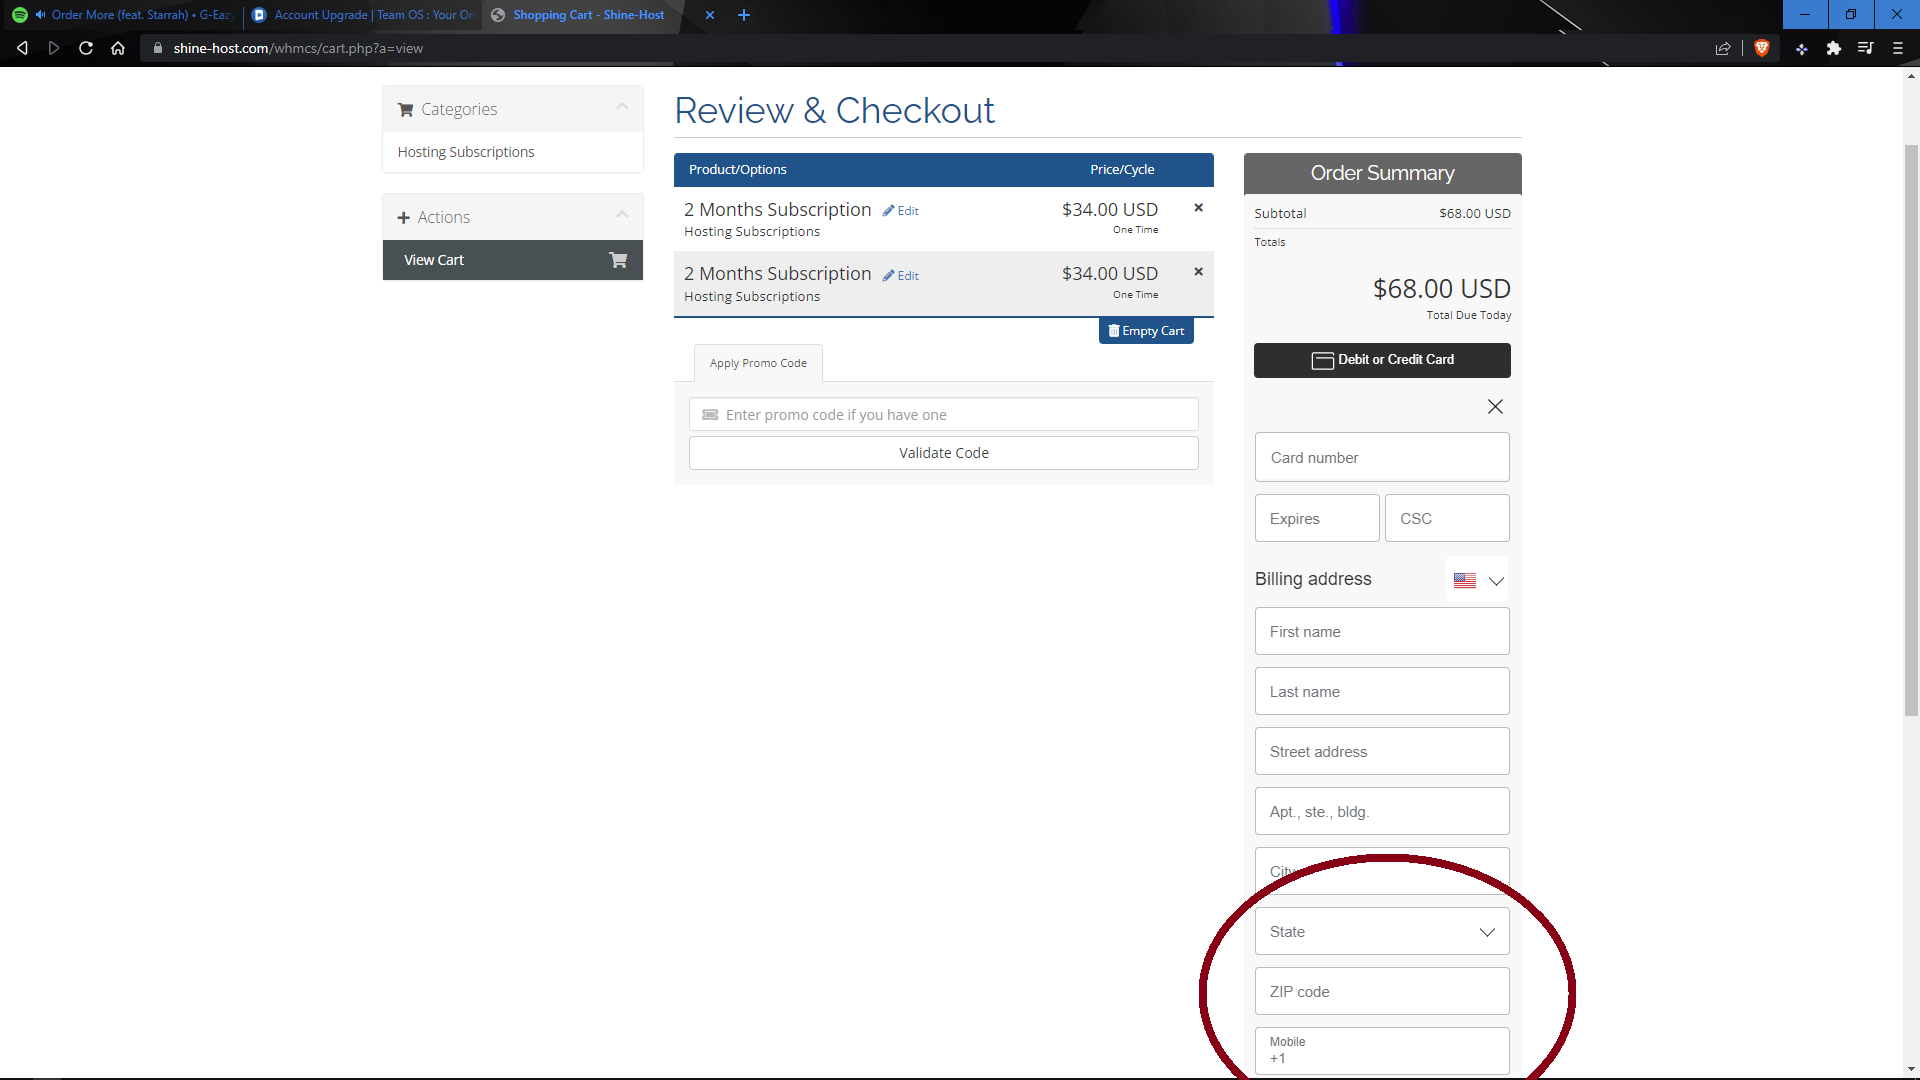Remove the second 2 Months Subscription item
Image resolution: width=1920 pixels, height=1080 pixels.
pyautogui.click(x=1198, y=272)
